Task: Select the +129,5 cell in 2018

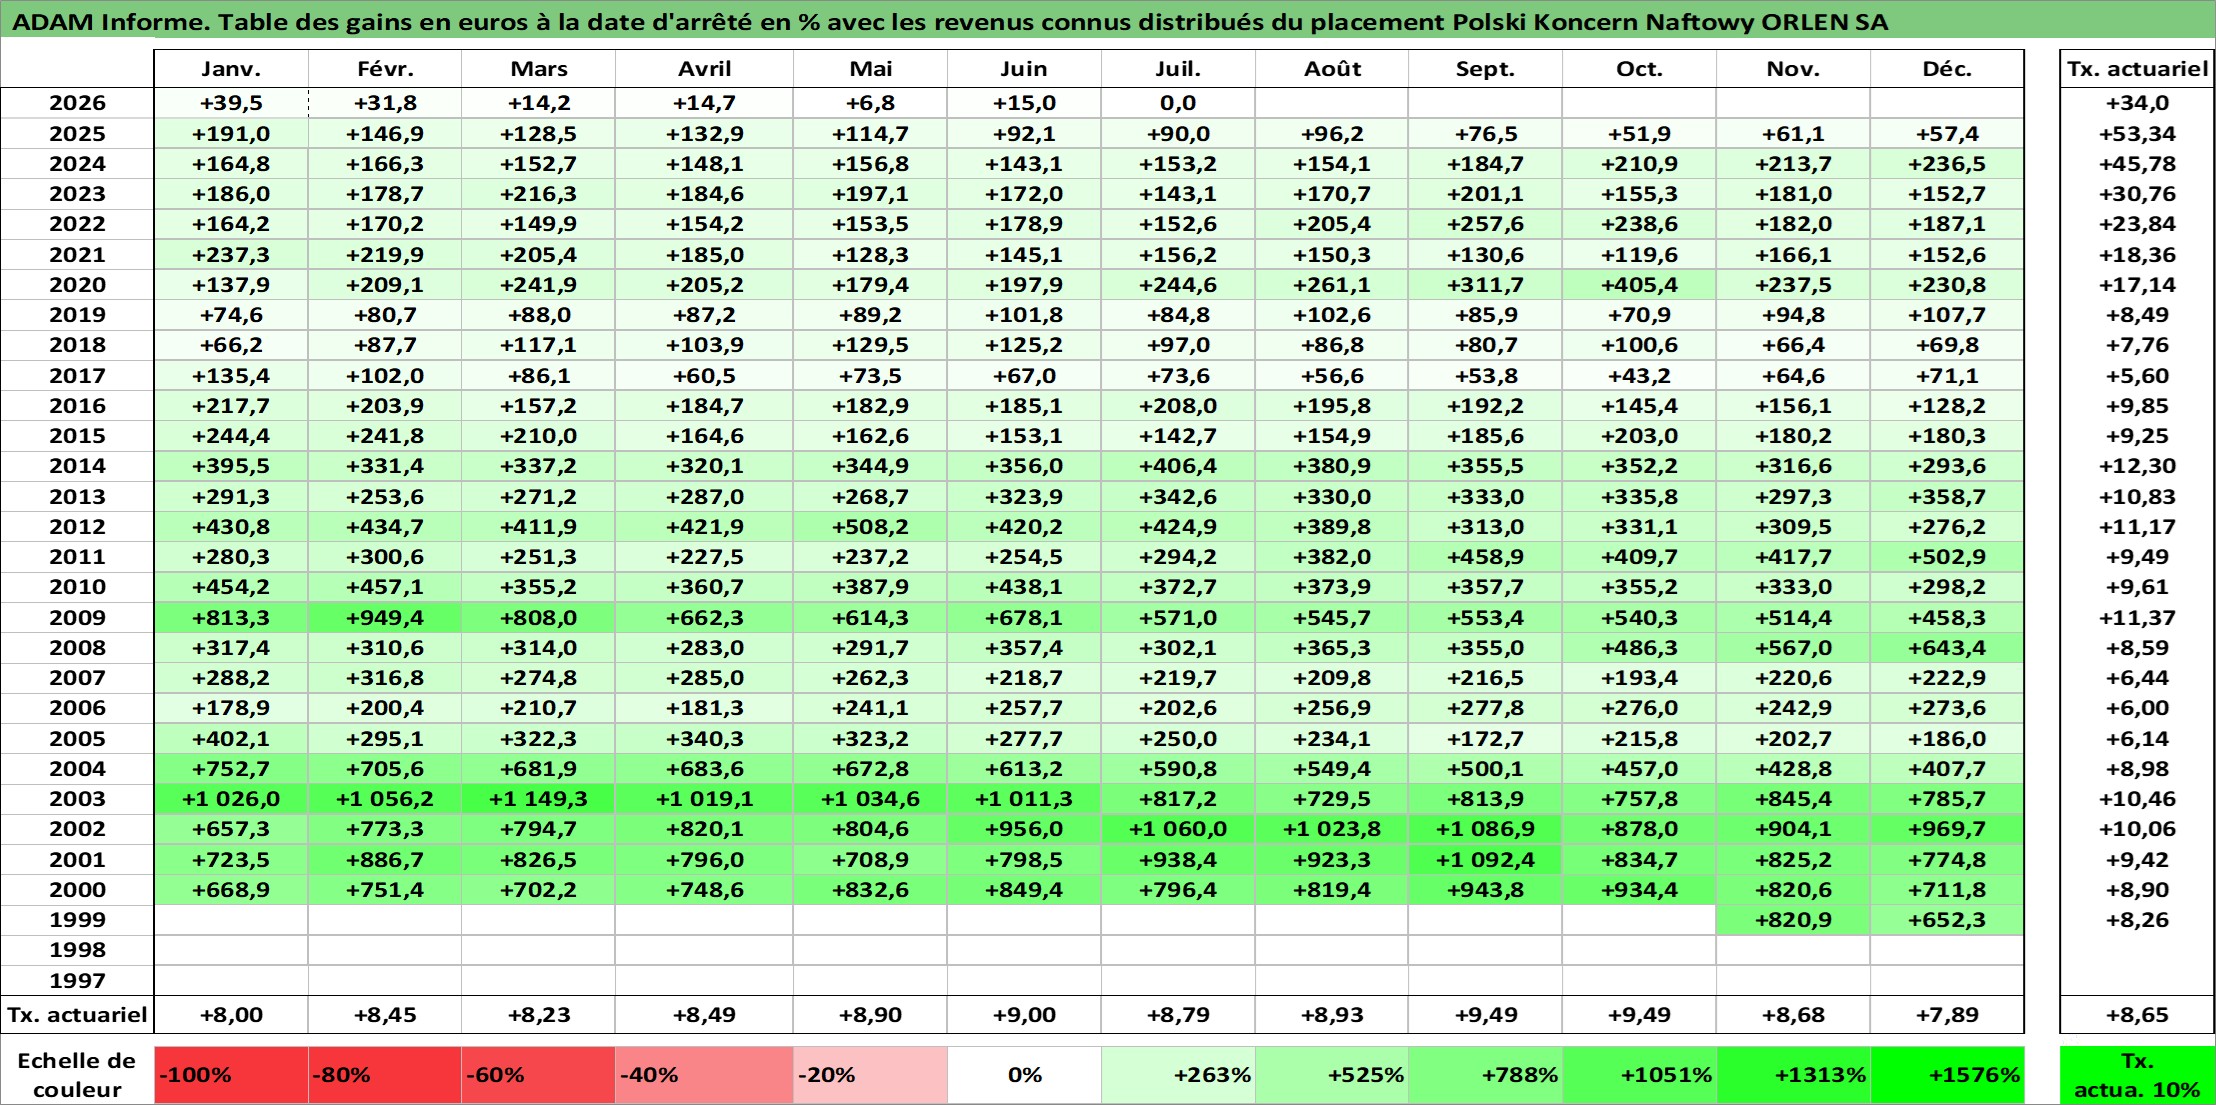Action: click(870, 345)
